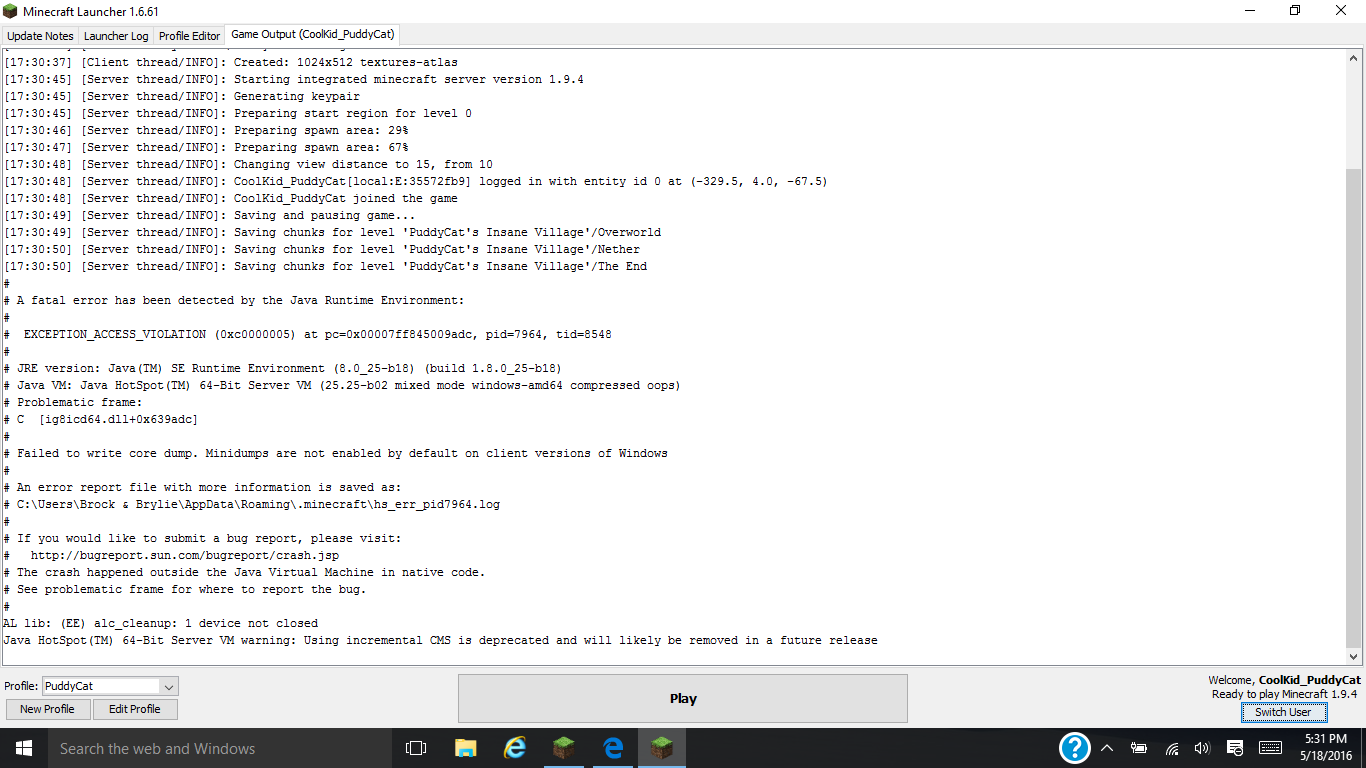Click the Edit Profile button
Screen dimensions: 1366x768
coord(135,709)
